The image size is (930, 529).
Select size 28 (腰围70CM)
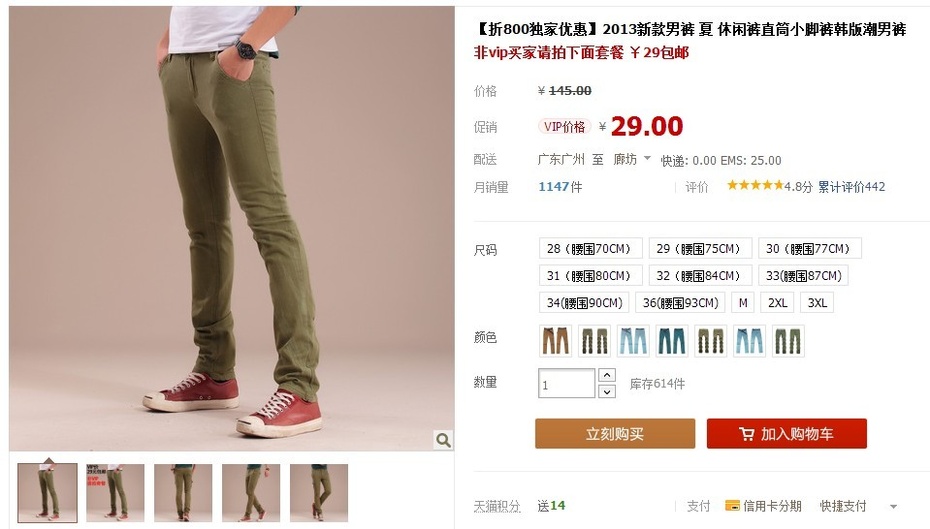[x=590, y=248]
